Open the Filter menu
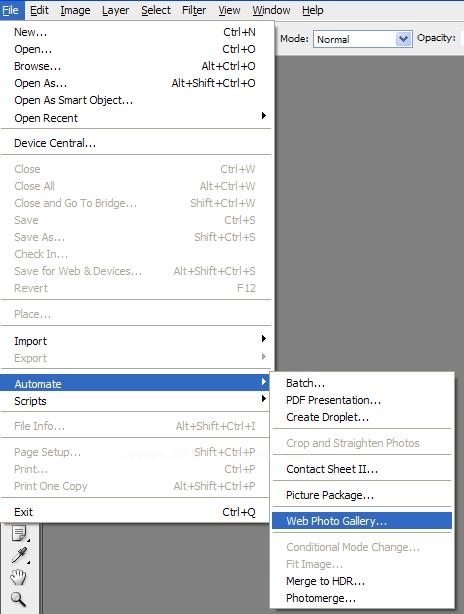 [194, 10]
